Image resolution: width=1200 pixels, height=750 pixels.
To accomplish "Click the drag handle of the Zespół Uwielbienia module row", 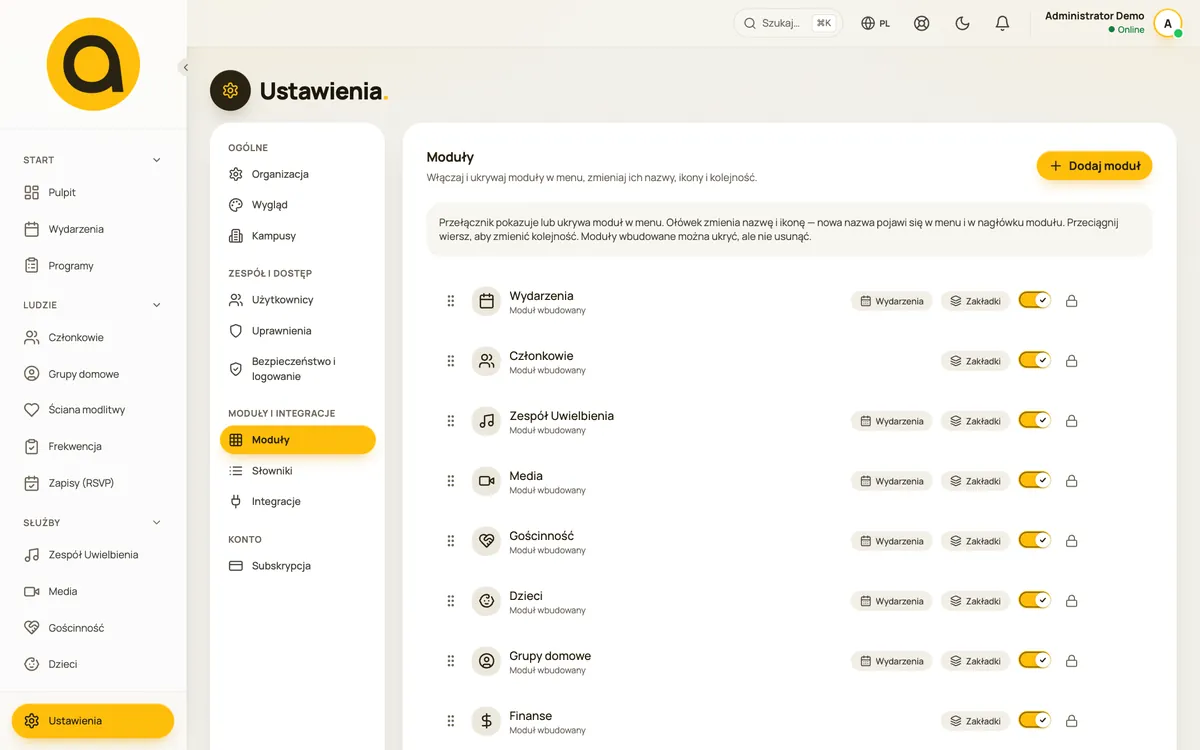I will coord(451,421).
